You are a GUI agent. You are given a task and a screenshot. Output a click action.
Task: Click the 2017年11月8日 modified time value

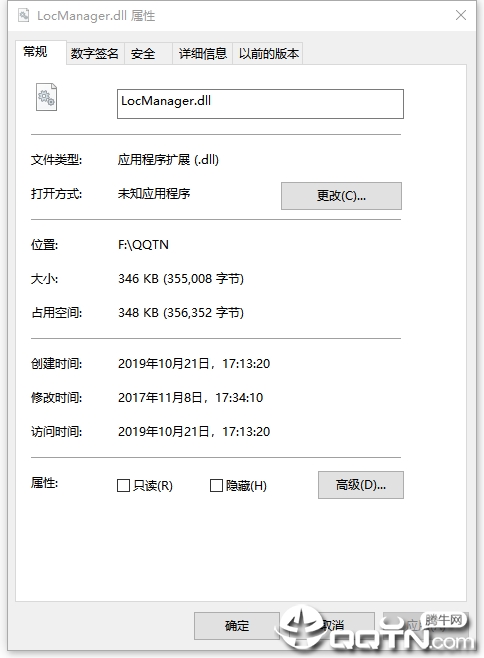point(191,397)
